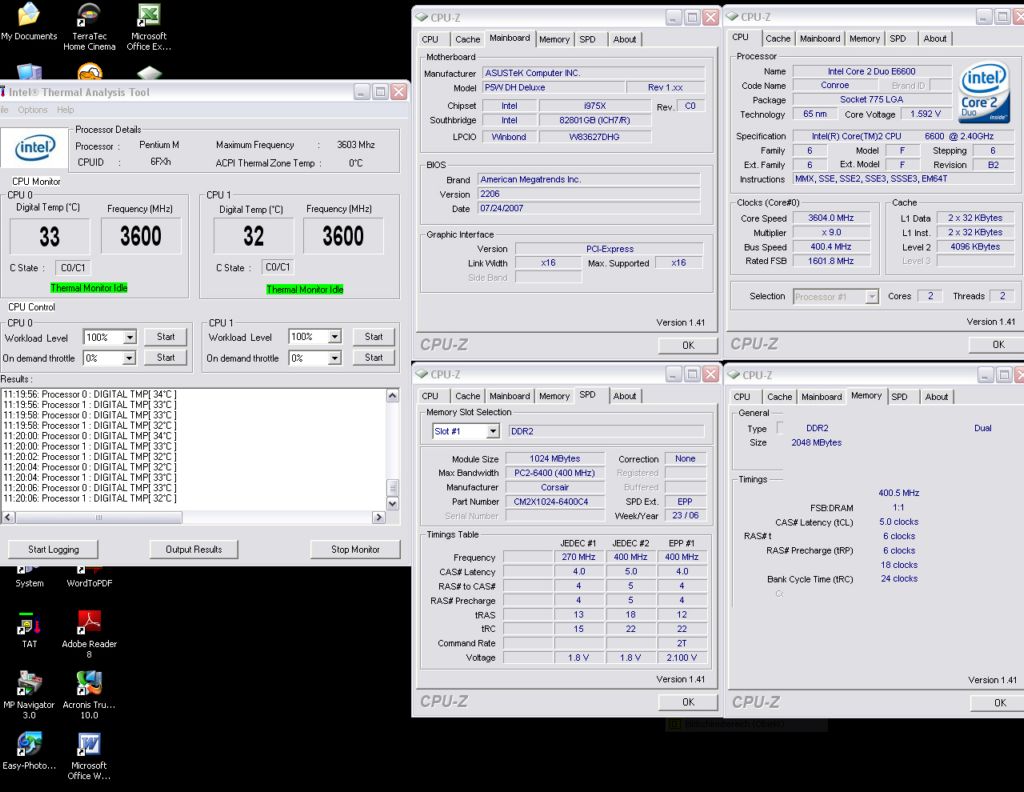Click the results log scroll down arrow
The height and width of the screenshot is (792, 1024).
pos(392,504)
